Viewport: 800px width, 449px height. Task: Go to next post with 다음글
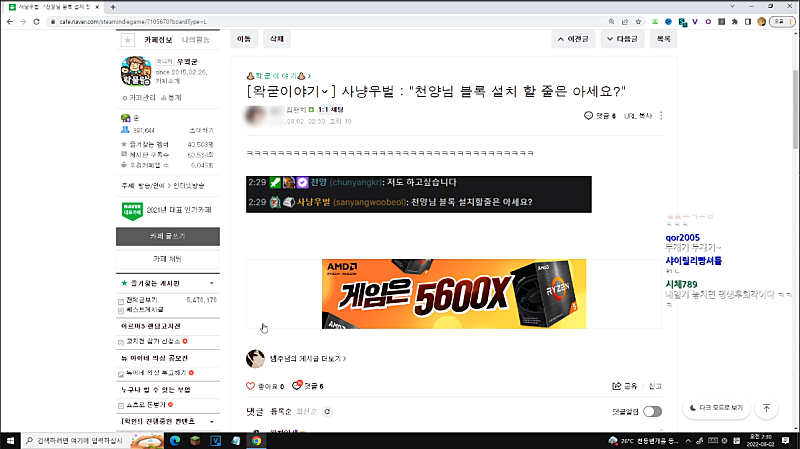click(622, 39)
